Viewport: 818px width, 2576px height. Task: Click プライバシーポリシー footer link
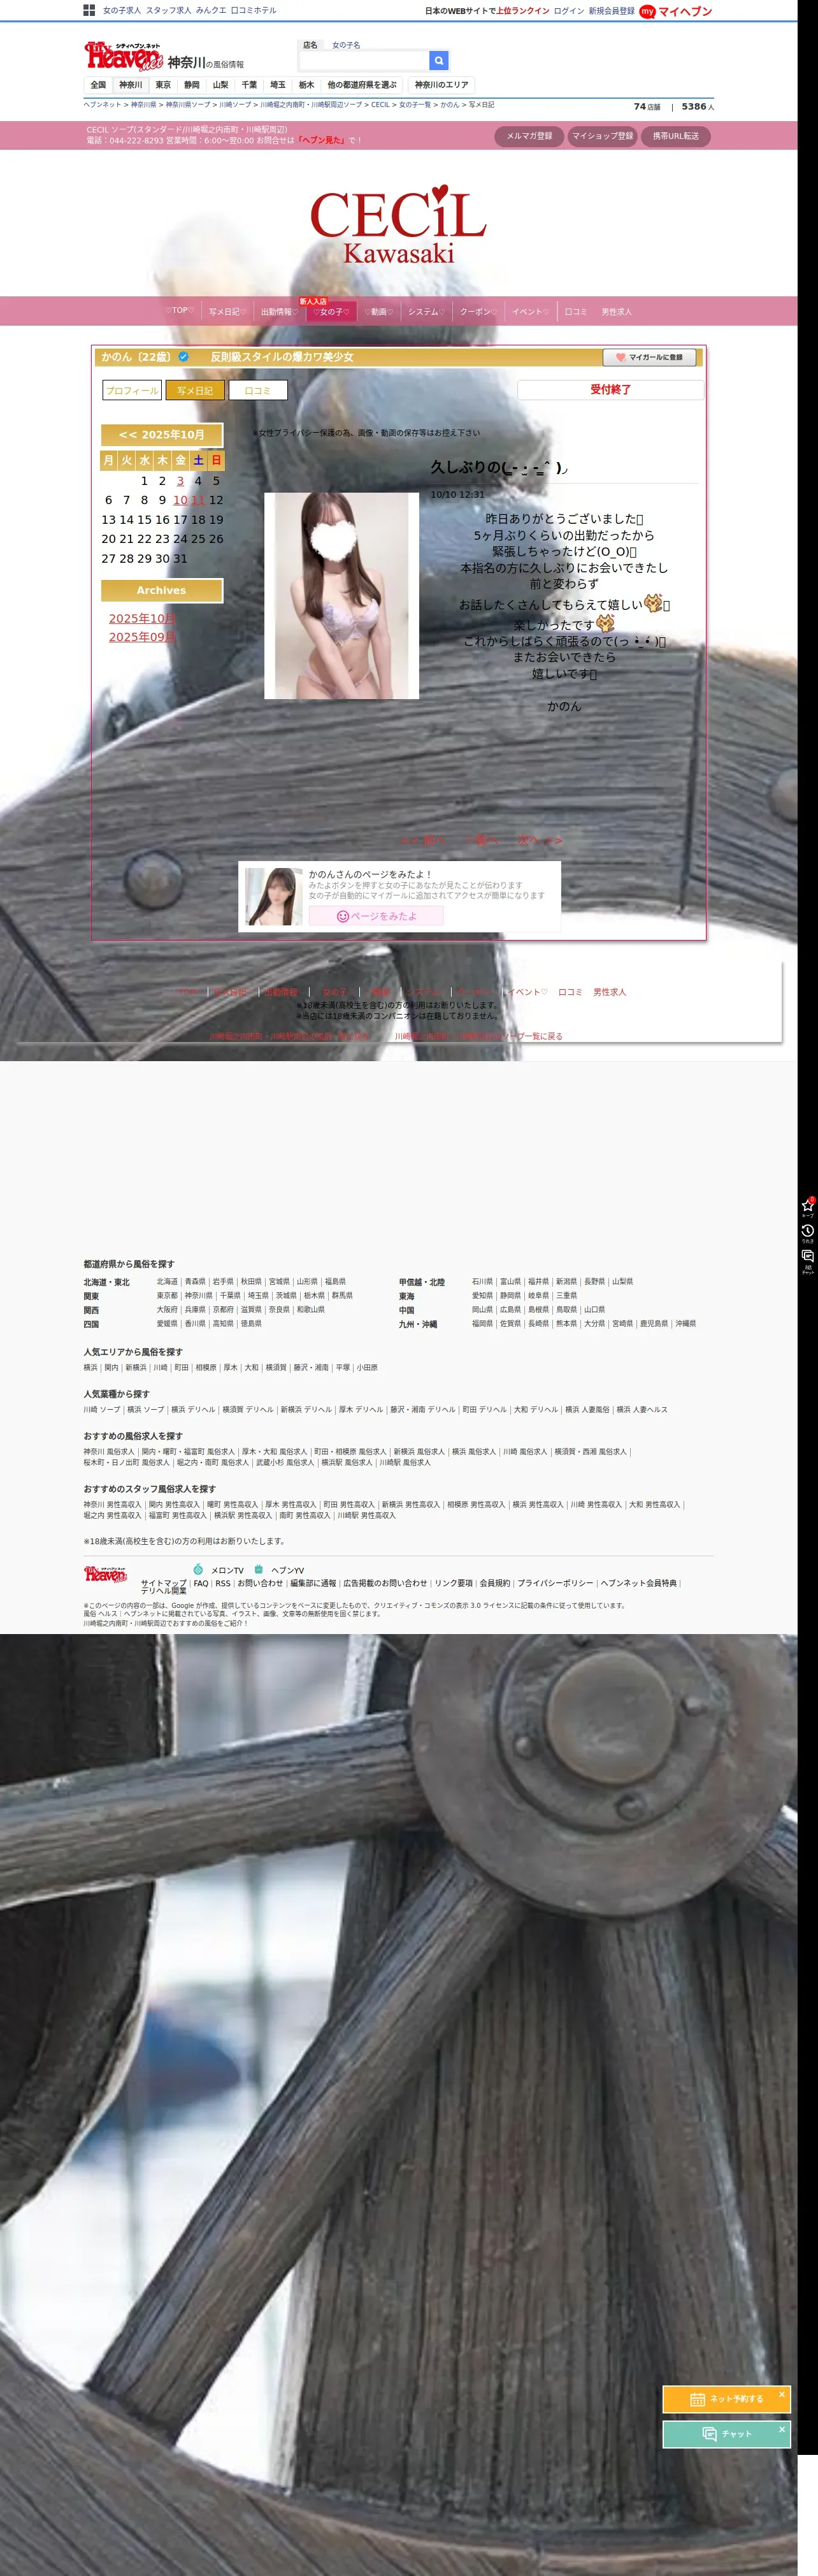[x=555, y=1583]
